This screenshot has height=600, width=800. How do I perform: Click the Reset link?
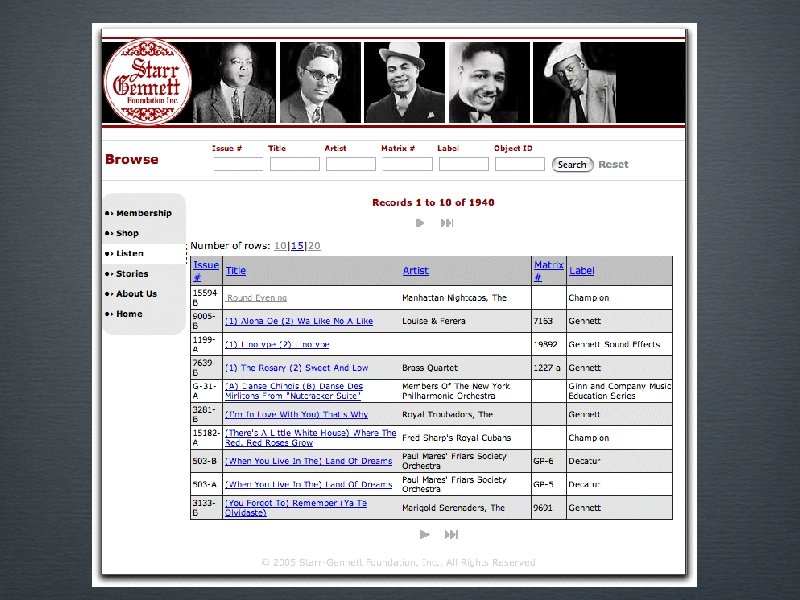[613, 164]
